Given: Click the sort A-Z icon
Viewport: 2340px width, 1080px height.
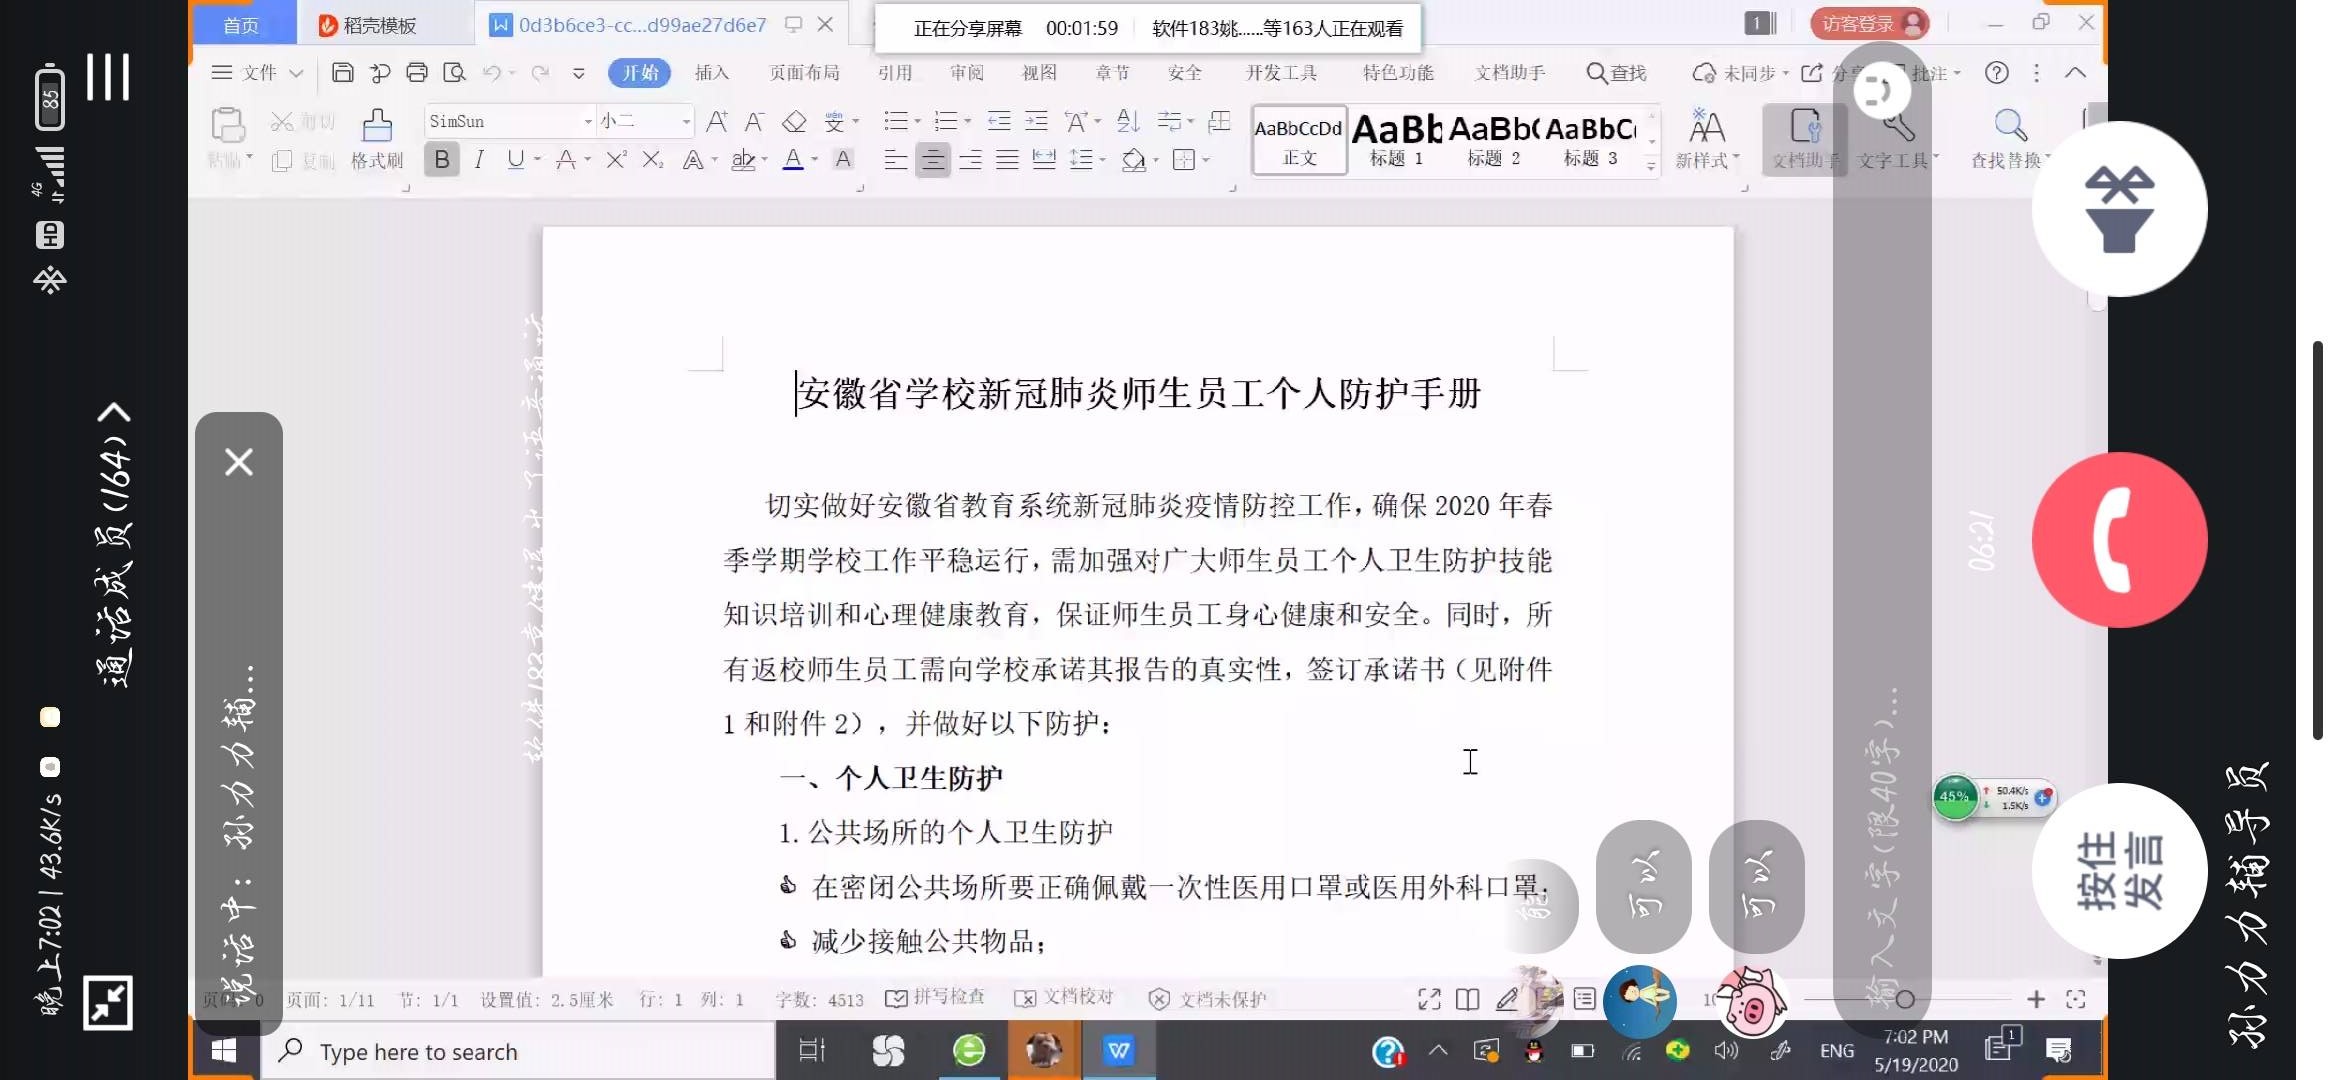Looking at the screenshot, I should [x=1128, y=122].
